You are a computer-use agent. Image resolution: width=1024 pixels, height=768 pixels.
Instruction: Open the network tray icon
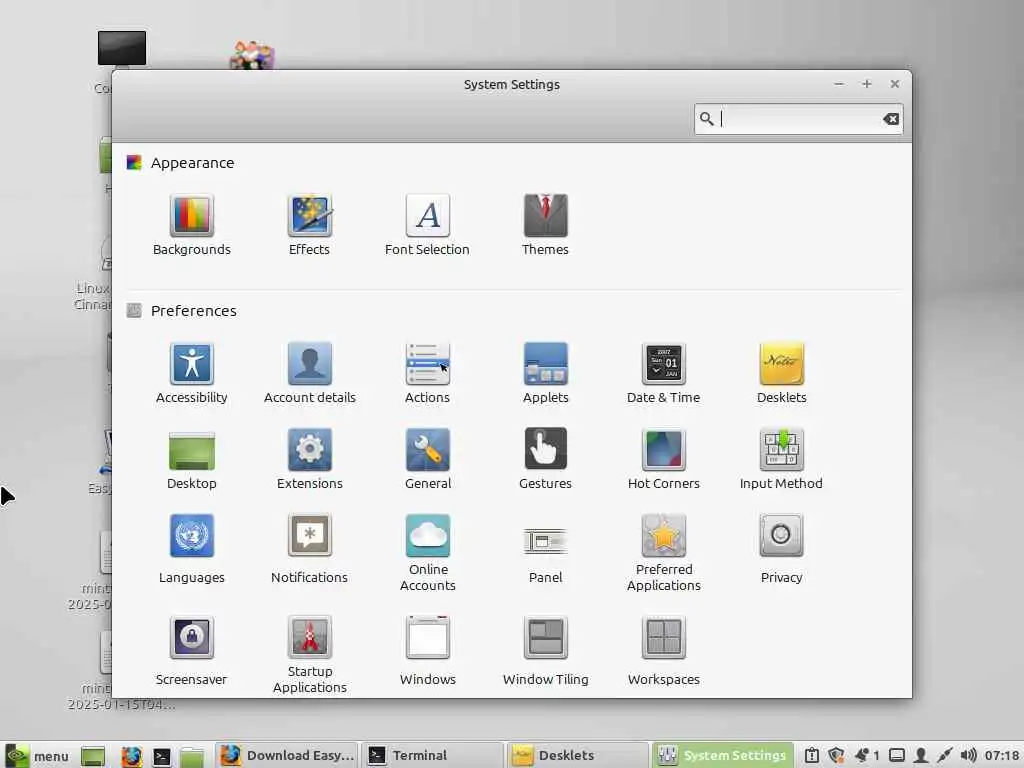pyautogui.click(x=944, y=756)
